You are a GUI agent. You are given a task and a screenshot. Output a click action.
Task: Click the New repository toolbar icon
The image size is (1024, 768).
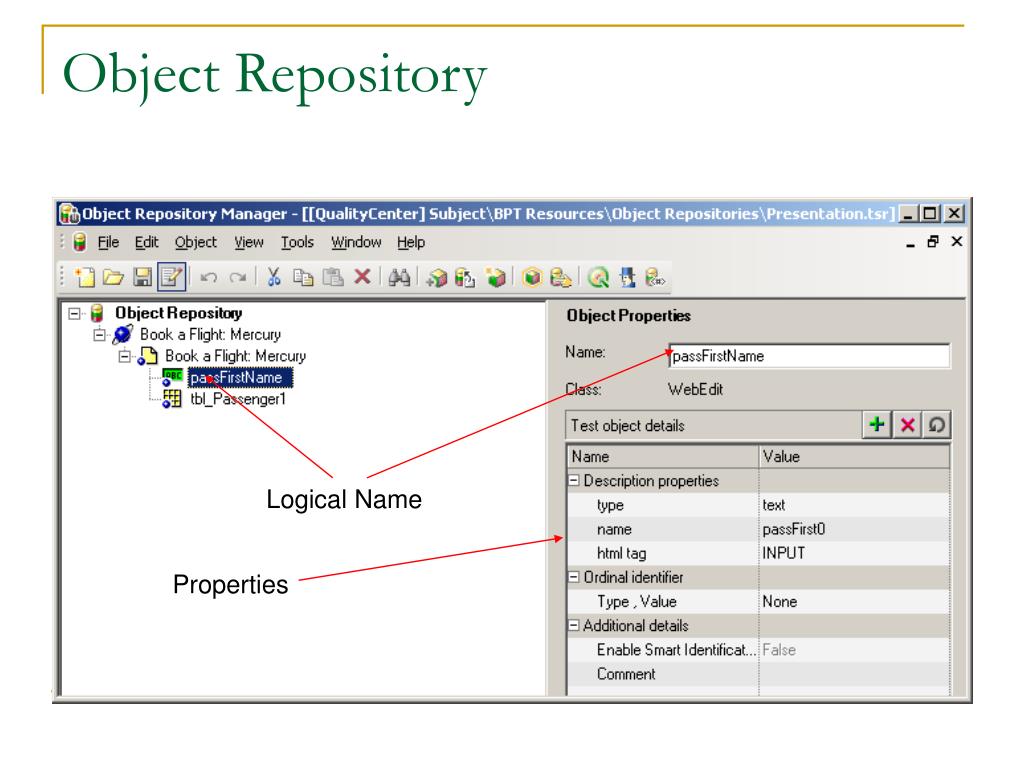84,278
